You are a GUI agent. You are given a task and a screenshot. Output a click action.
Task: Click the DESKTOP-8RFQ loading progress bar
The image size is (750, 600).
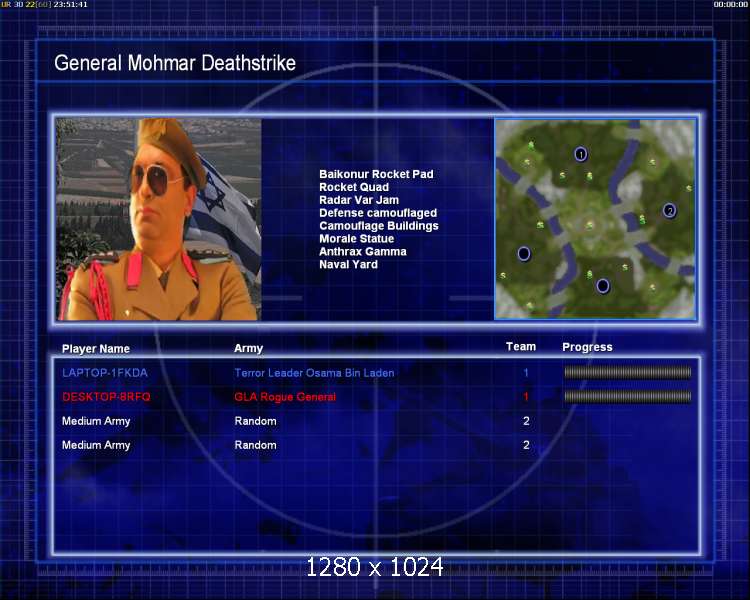coord(628,396)
